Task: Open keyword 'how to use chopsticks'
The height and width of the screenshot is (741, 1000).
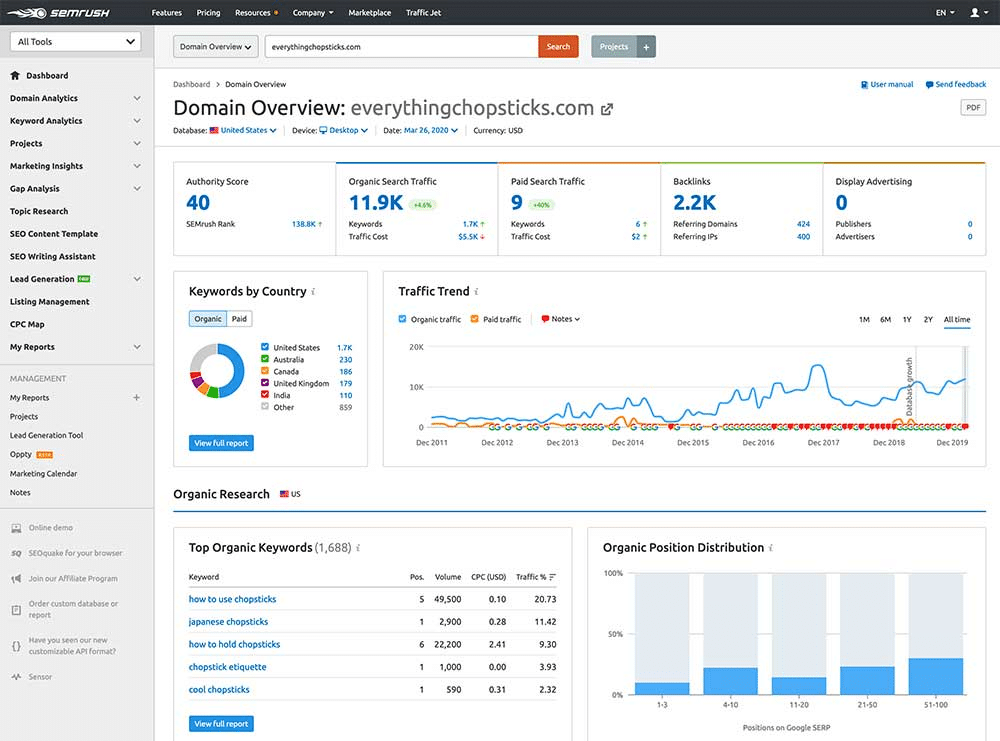Action: coord(232,599)
